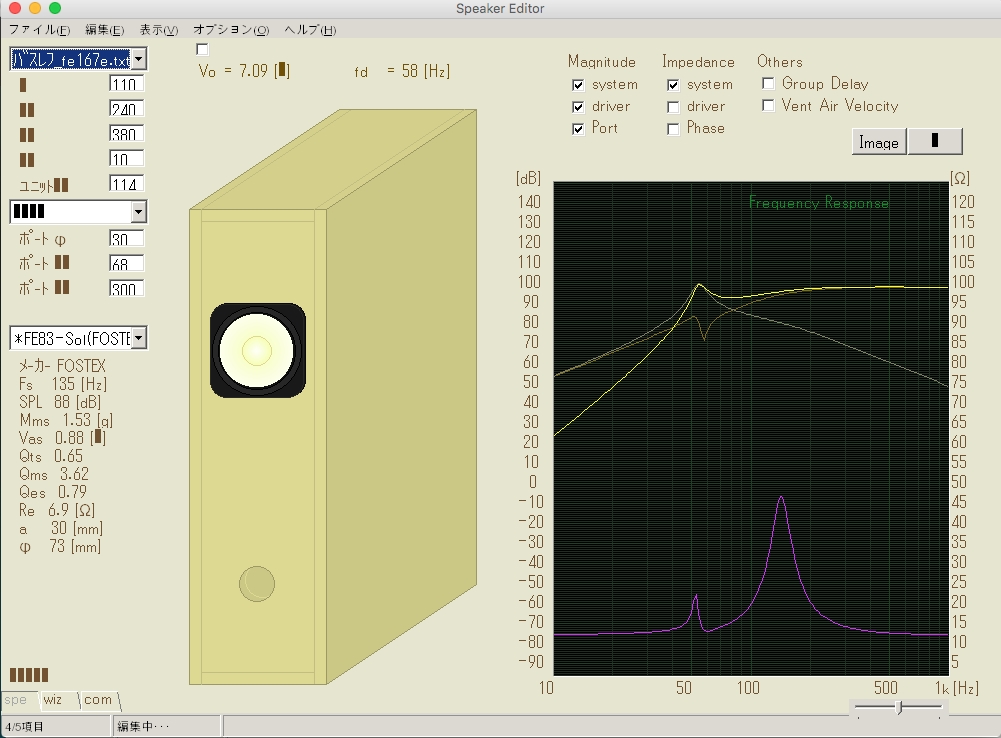Viewport: 1001px width, 738px height.
Task: Click the slider below the frequency graph
Action: click(x=900, y=708)
